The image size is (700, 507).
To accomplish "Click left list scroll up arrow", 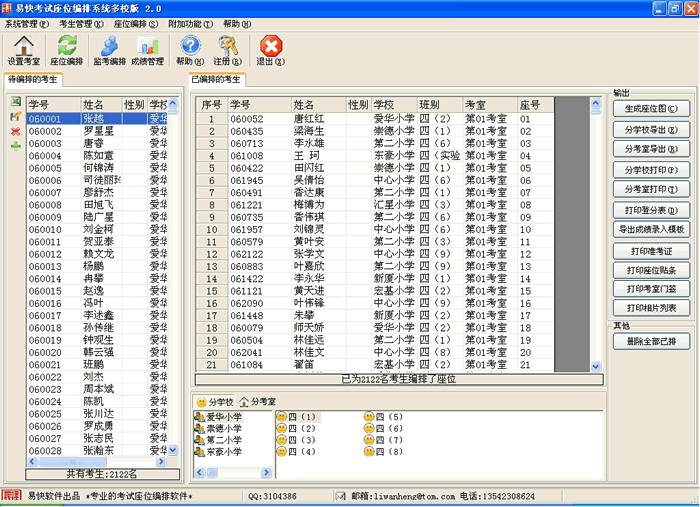I will 173,103.
